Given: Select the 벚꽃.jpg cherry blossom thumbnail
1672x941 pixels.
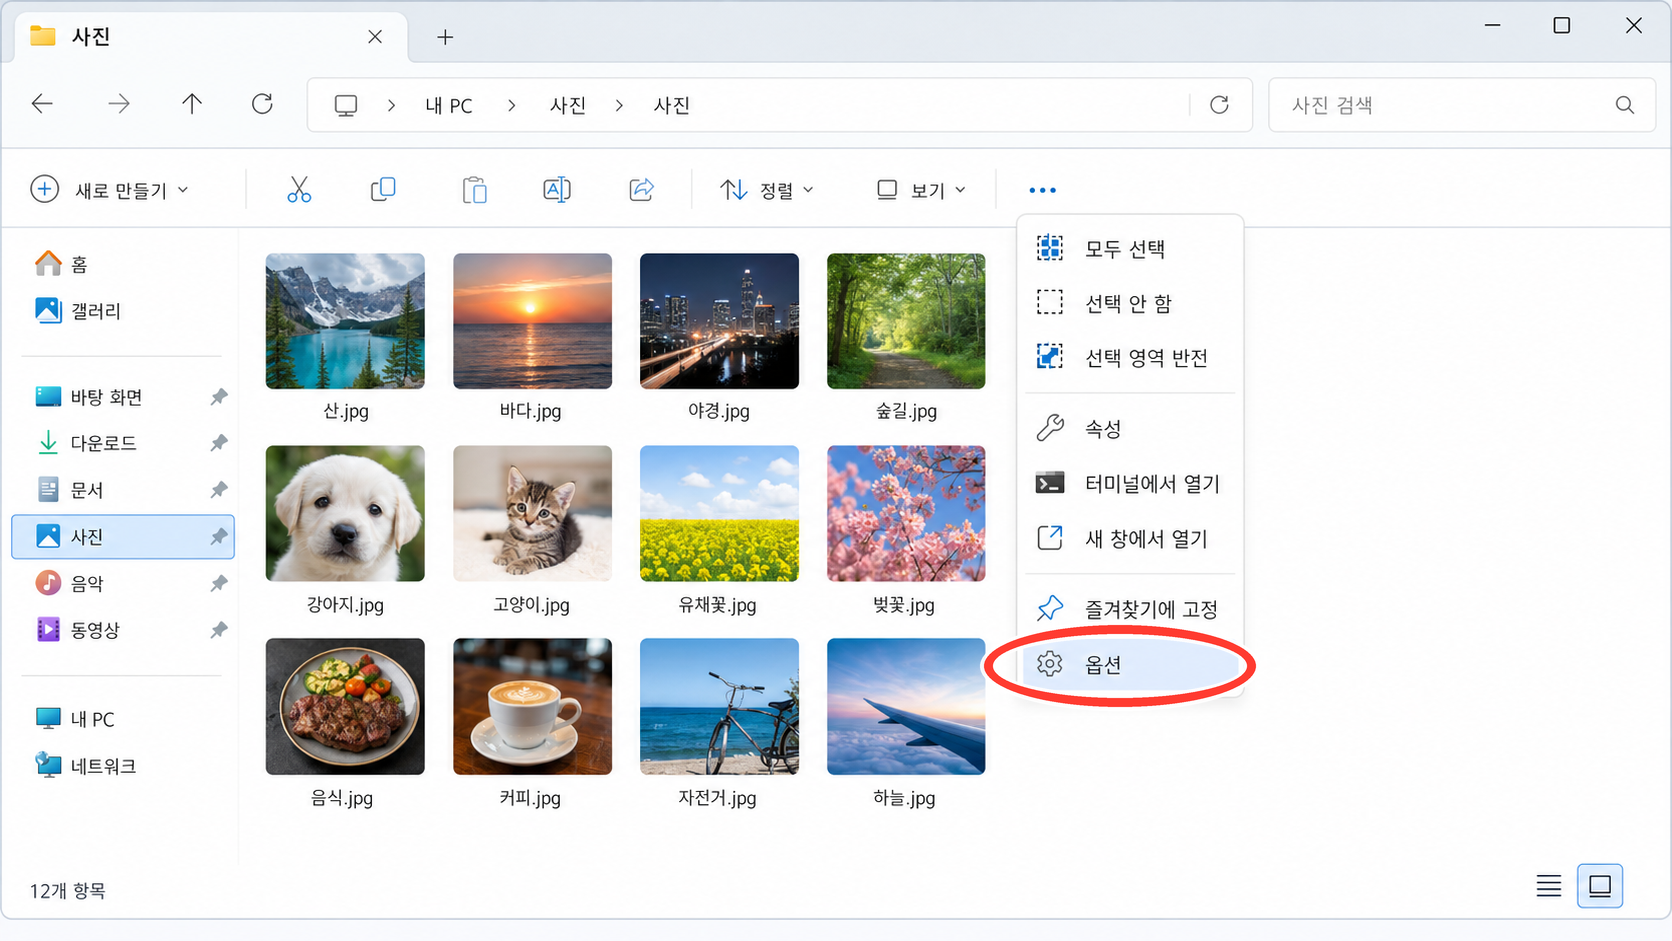Looking at the screenshot, I should pyautogui.click(x=906, y=513).
